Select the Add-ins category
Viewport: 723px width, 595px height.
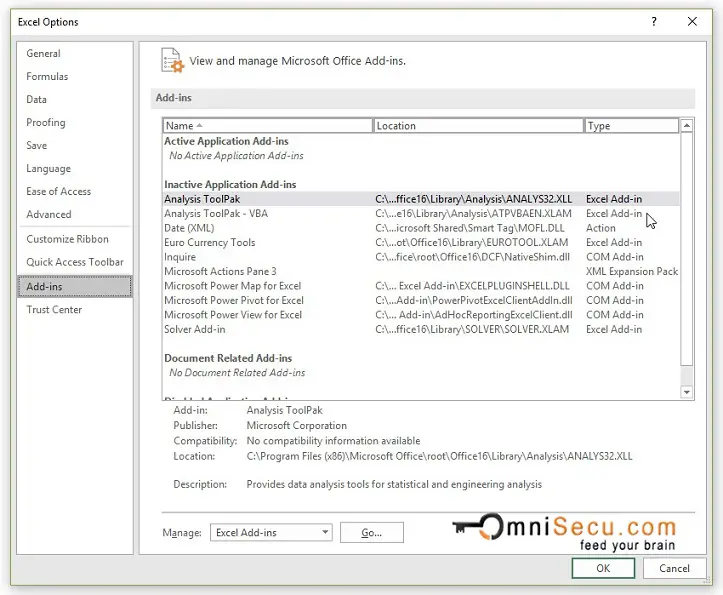click(x=75, y=286)
